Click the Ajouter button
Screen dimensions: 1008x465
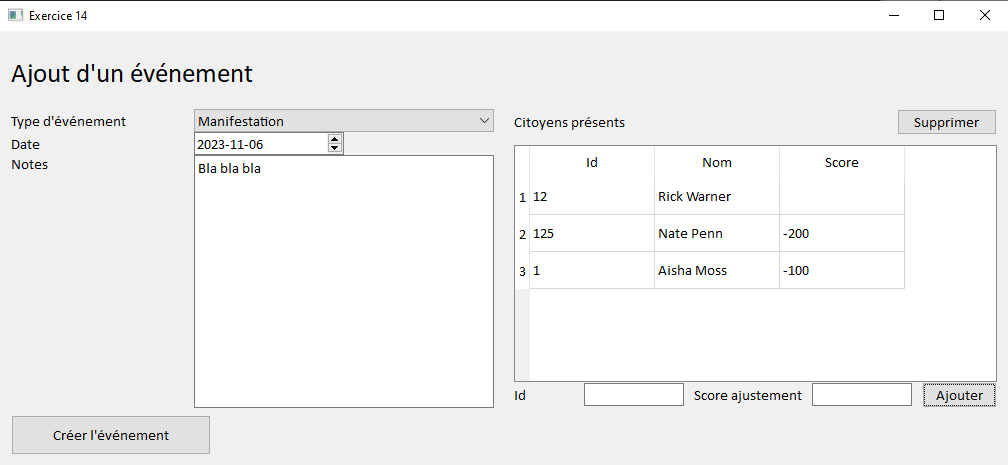tap(959, 396)
